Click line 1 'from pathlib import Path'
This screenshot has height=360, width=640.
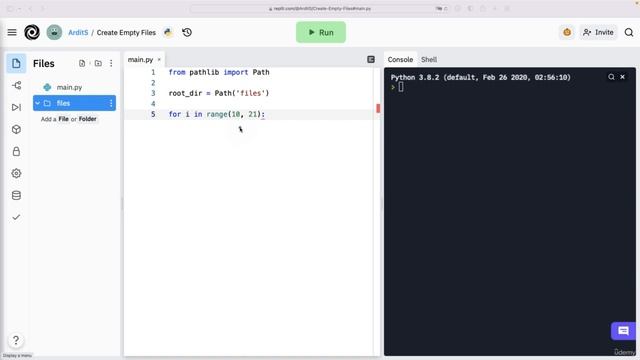coord(219,72)
